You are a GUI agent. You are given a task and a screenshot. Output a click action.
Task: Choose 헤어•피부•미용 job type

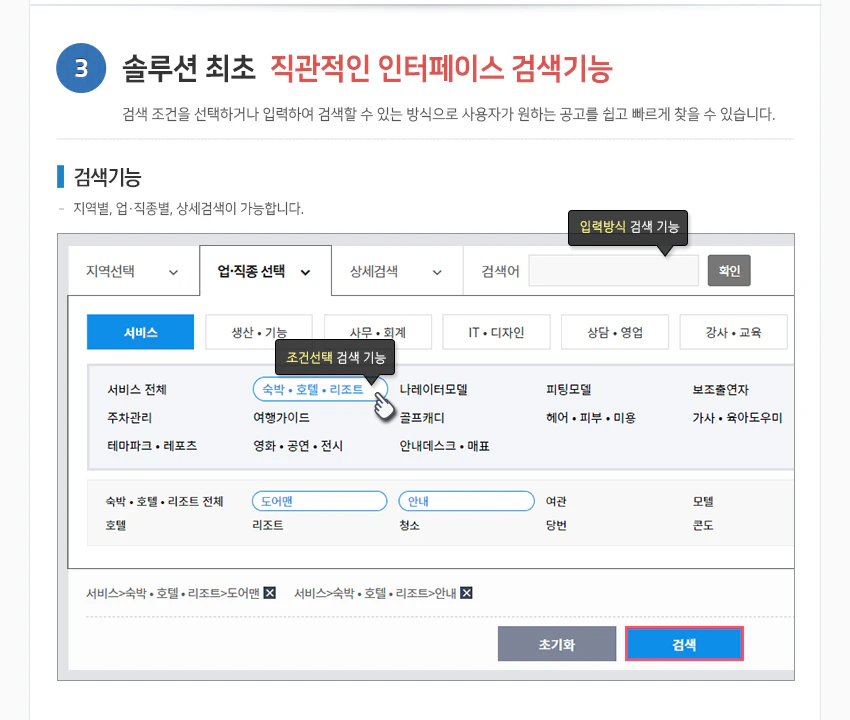point(591,417)
